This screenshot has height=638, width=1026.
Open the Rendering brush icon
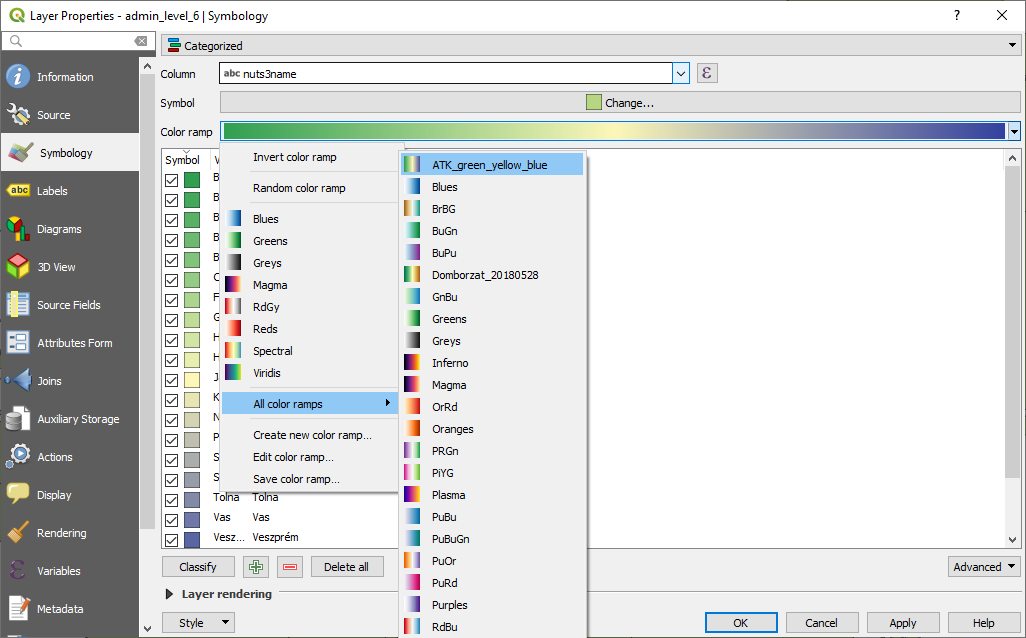(x=18, y=533)
